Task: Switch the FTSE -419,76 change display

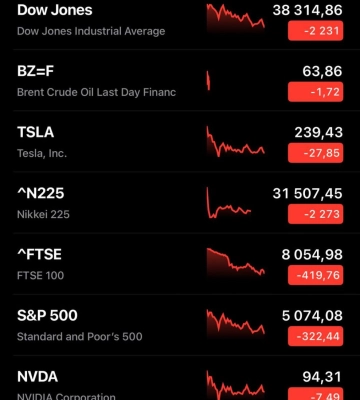Action: 315,275
